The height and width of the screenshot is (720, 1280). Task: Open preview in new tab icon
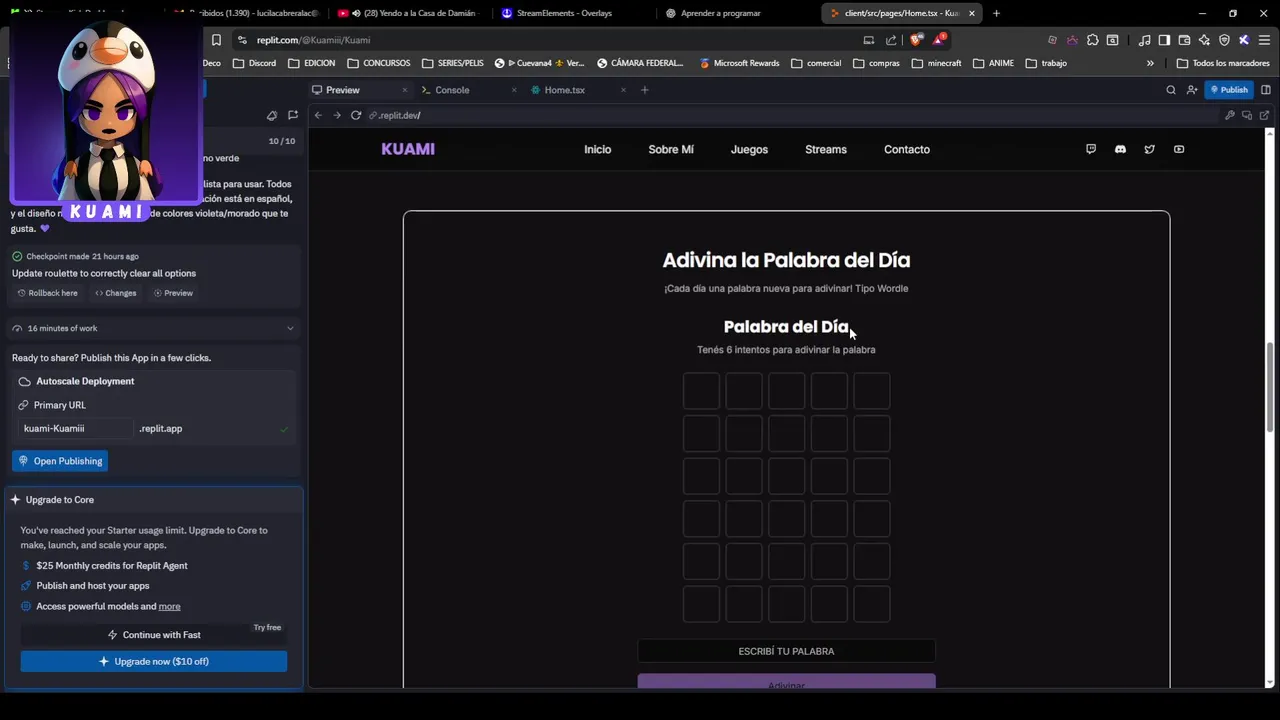[x=1265, y=115]
